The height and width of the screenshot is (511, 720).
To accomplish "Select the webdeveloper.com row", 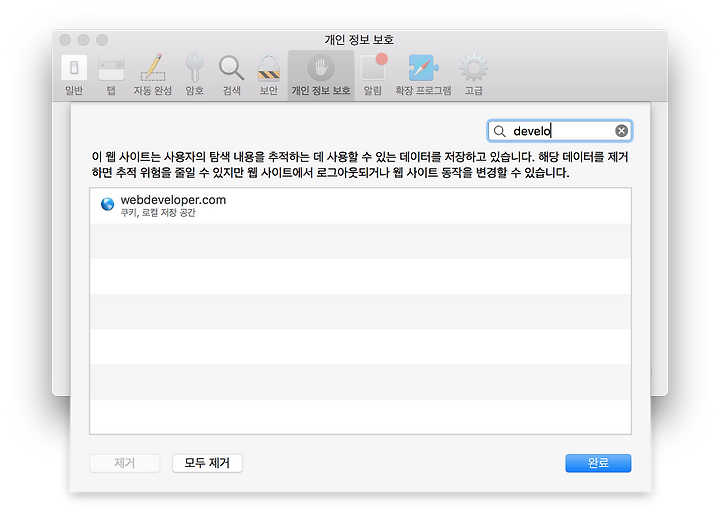I will click(360, 206).
